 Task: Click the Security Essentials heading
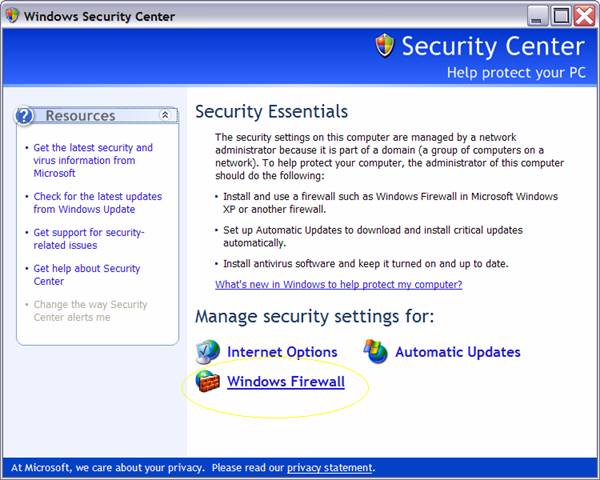click(x=271, y=112)
